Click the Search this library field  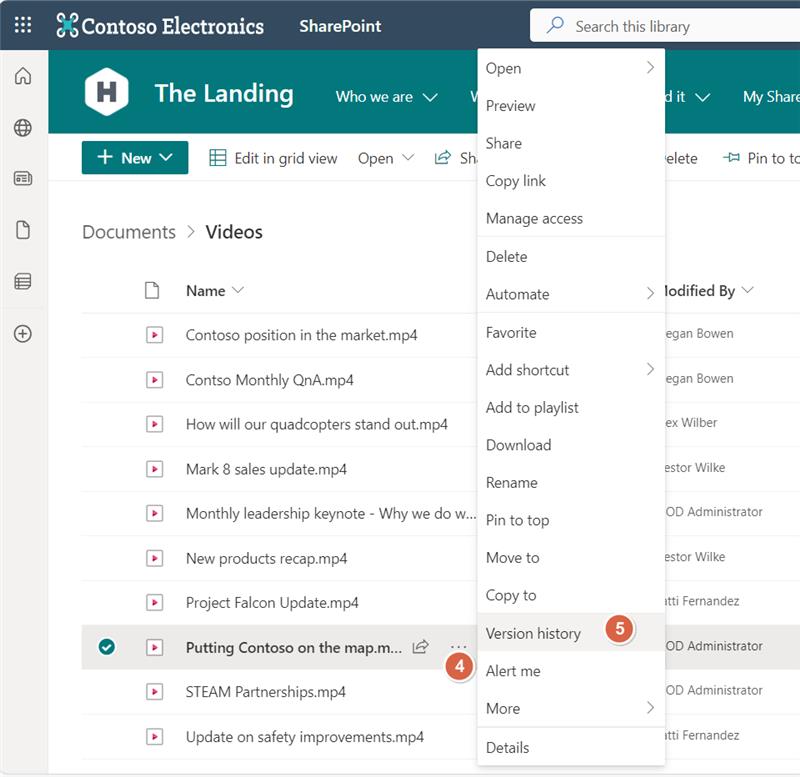[x=665, y=26]
